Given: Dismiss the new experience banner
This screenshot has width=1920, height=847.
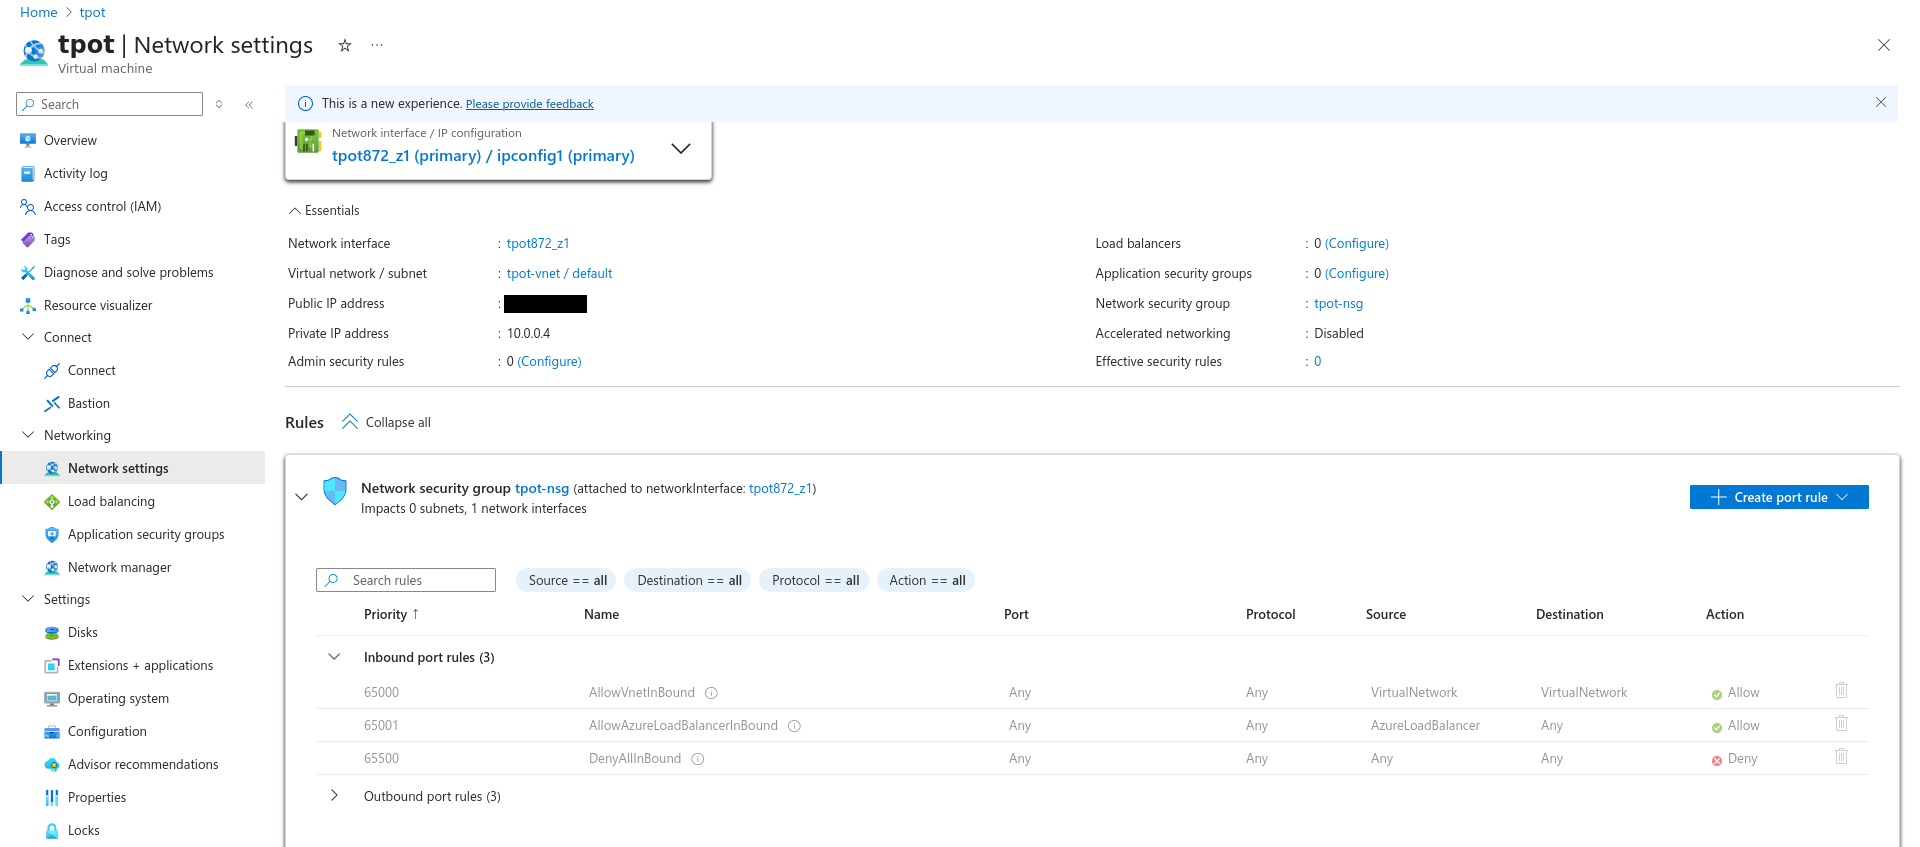Looking at the screenshot, I should [1880, 102].
